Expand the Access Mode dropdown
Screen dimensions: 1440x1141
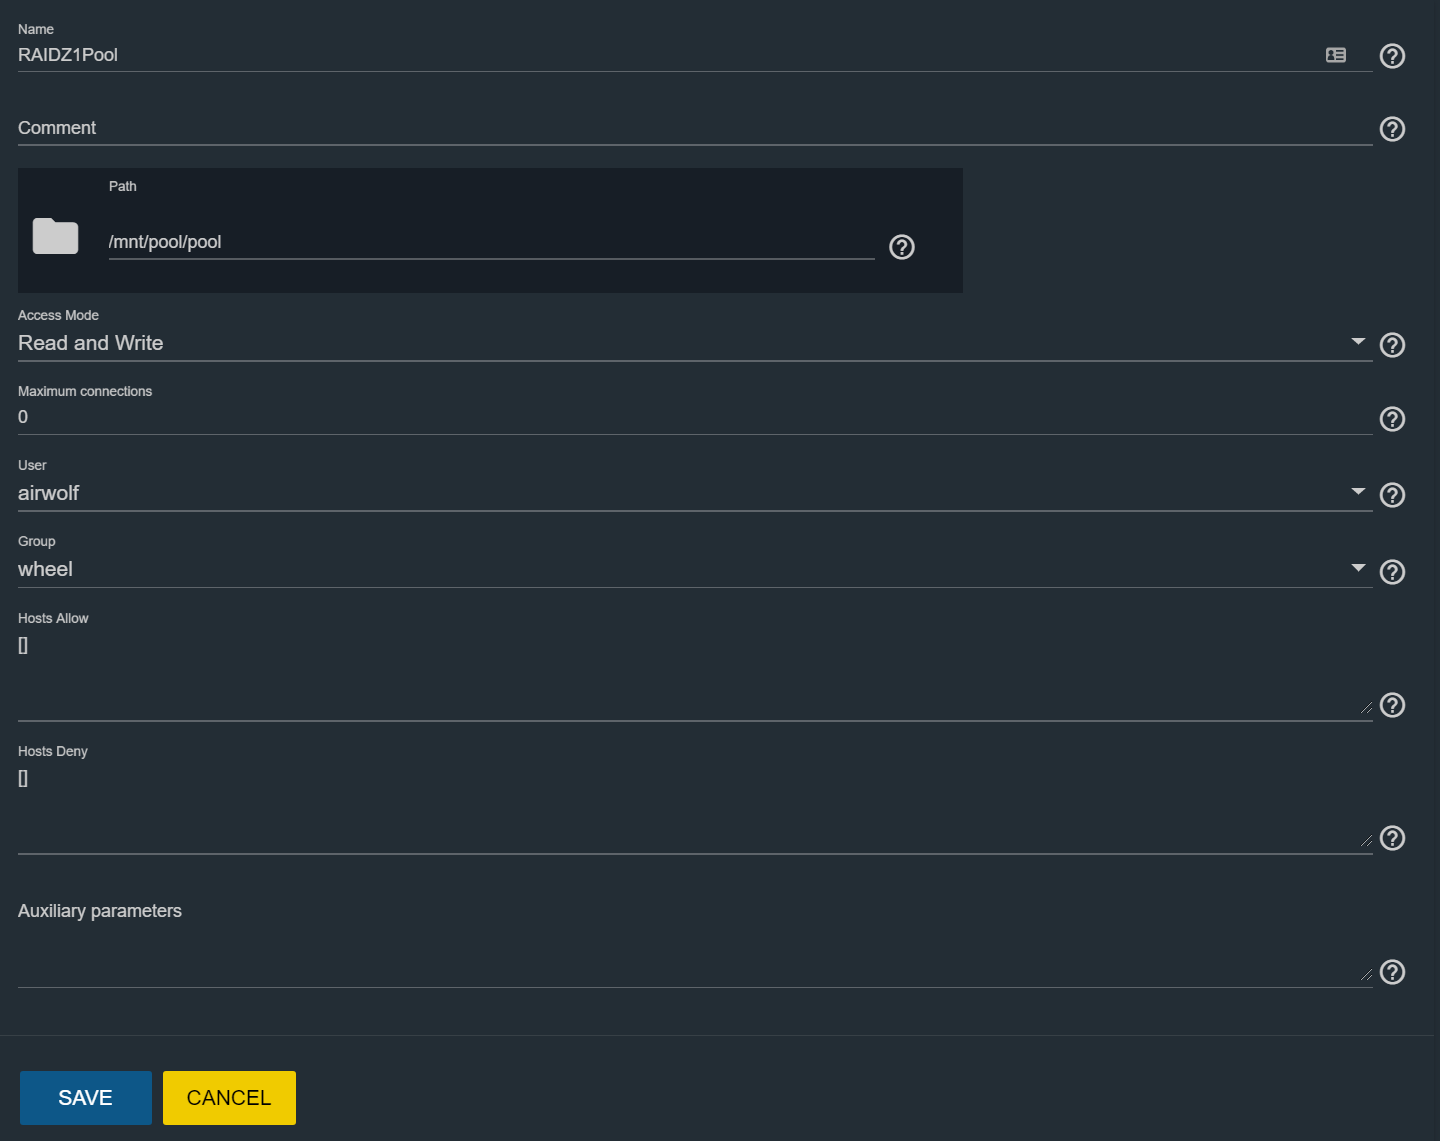point(695,343)
